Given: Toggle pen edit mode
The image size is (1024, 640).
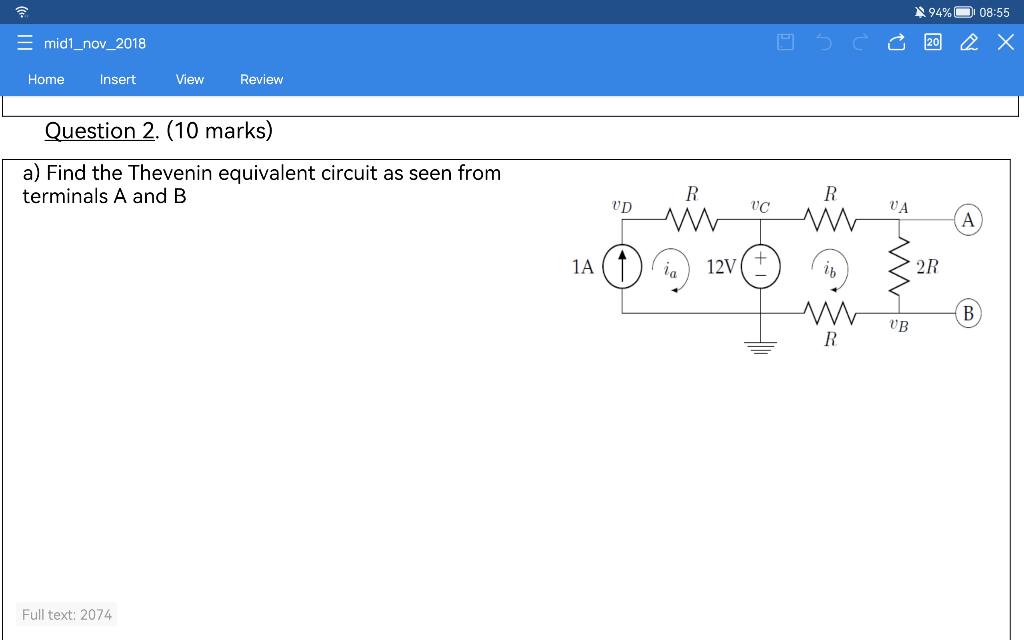Looking at the screenshot, I should (969, 42).
